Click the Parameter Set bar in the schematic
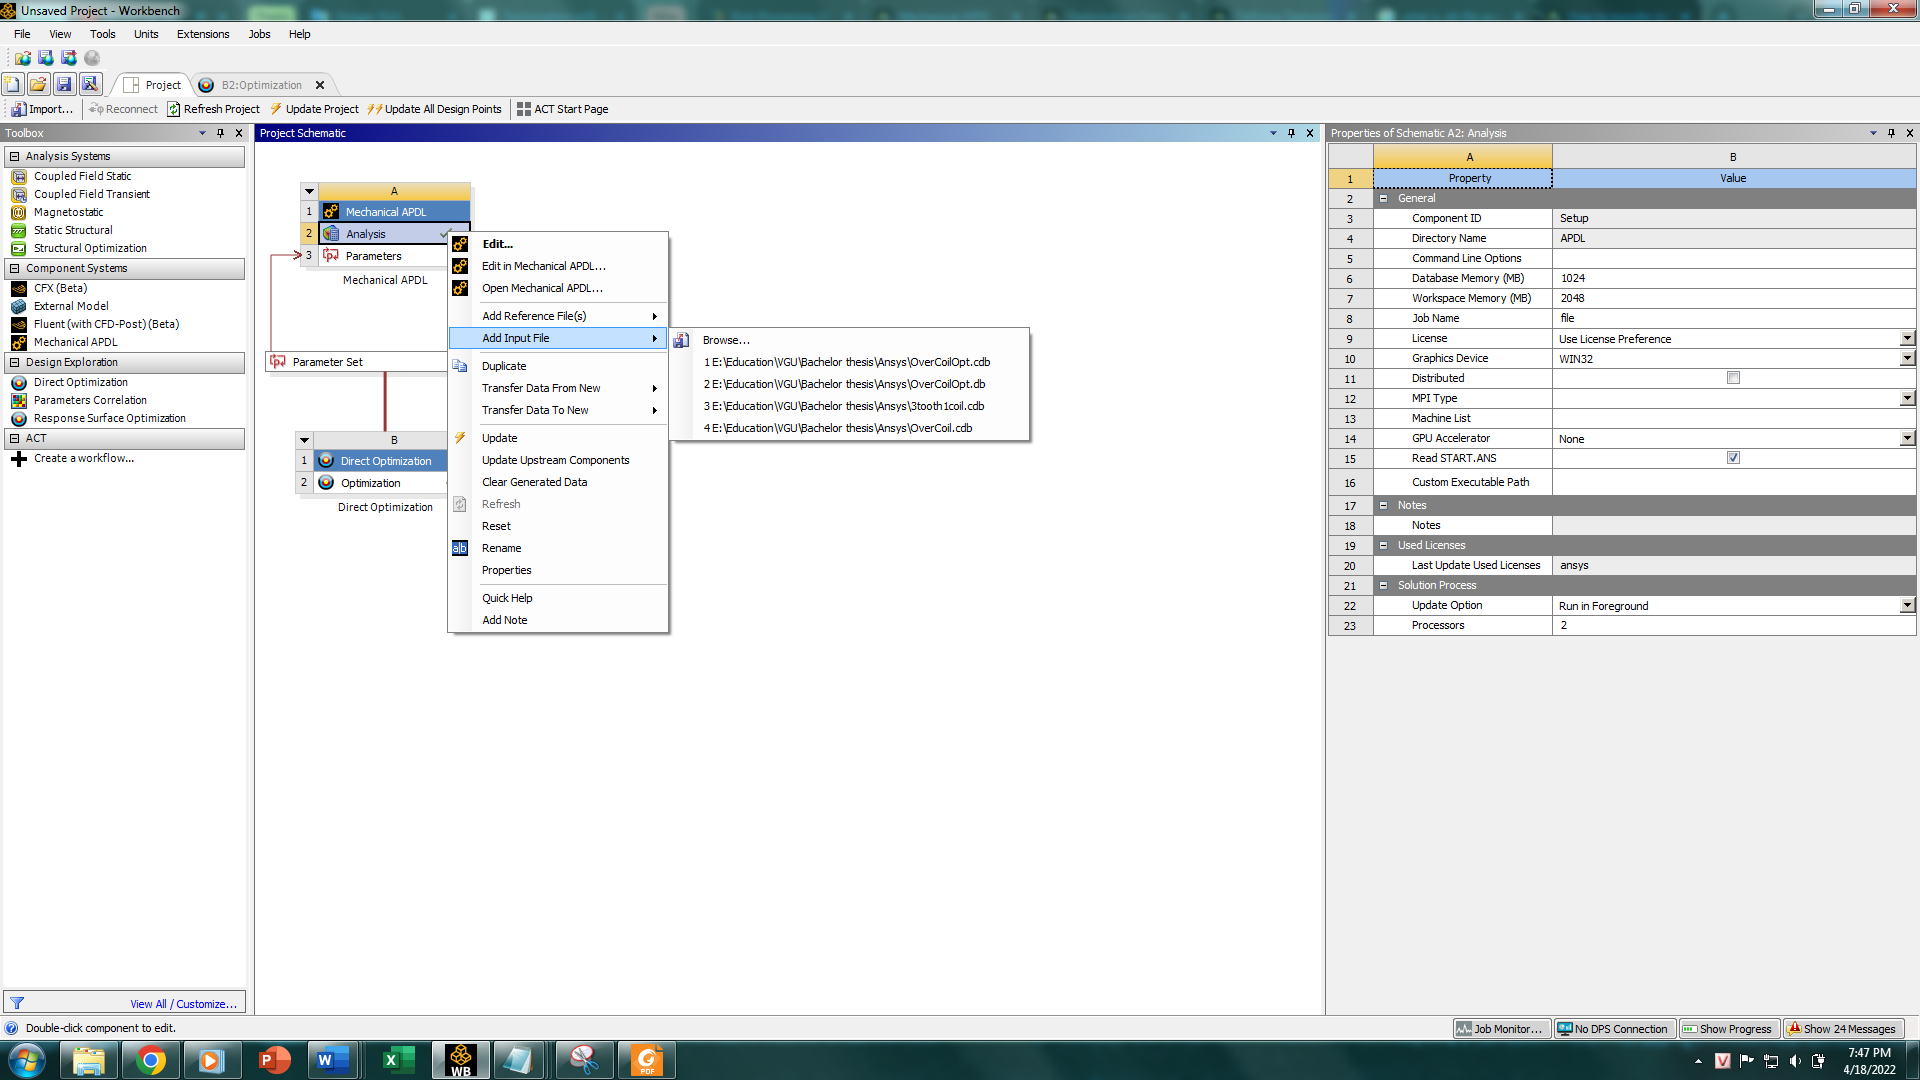Screen dimensions: 1920x1080 [x=356, y=362]
